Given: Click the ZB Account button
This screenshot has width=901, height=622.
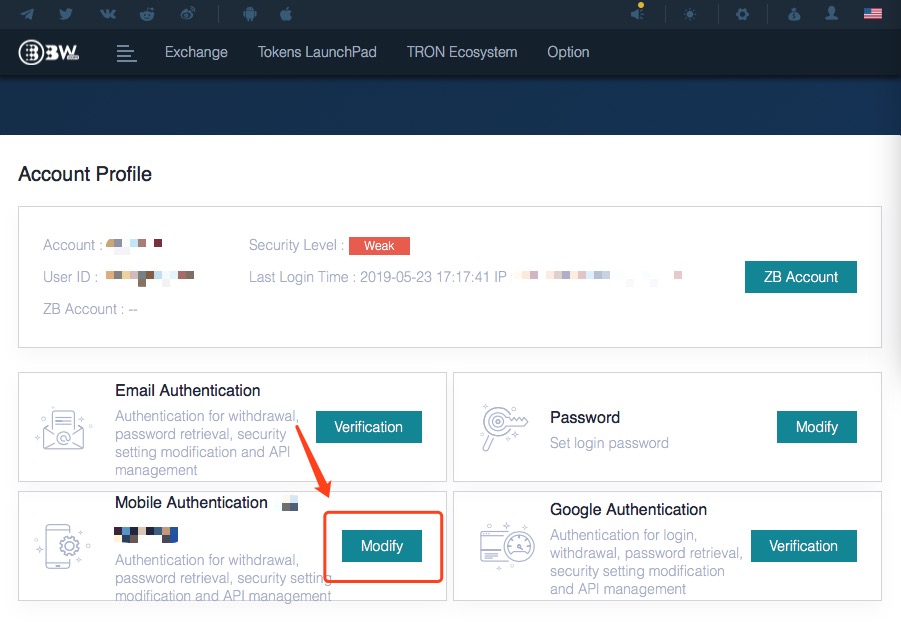Looking at the screenshot, I should (x=800, y=277).
